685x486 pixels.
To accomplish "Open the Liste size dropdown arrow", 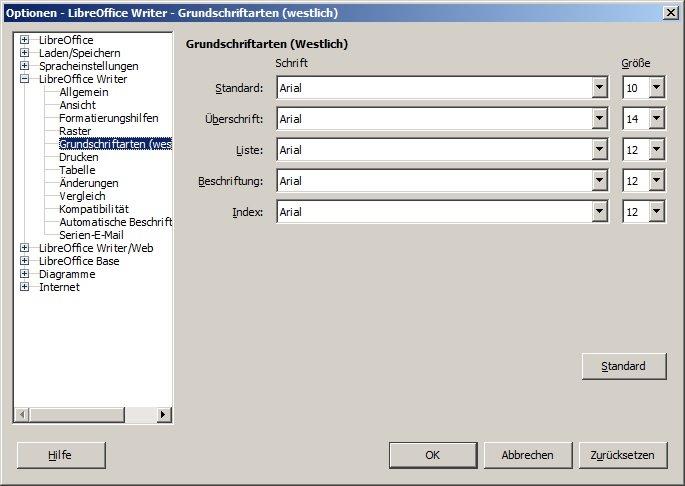I will (x=657, y=150).
